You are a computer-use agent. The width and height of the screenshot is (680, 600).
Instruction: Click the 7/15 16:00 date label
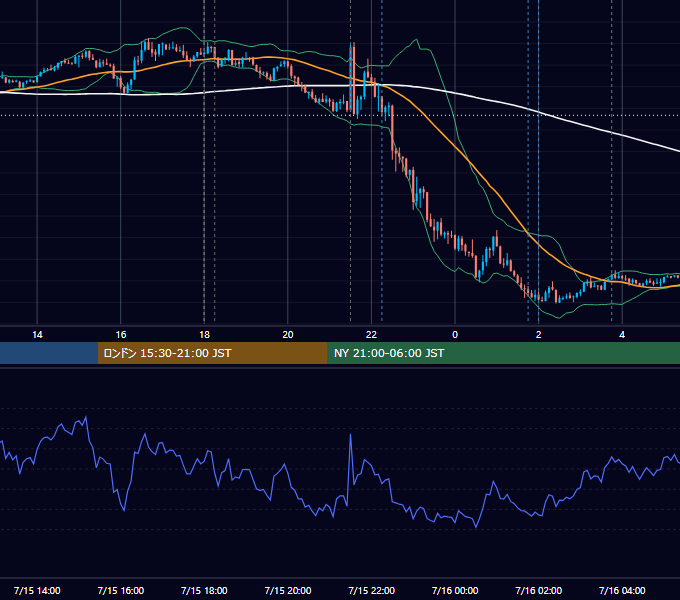click(121, 590)
